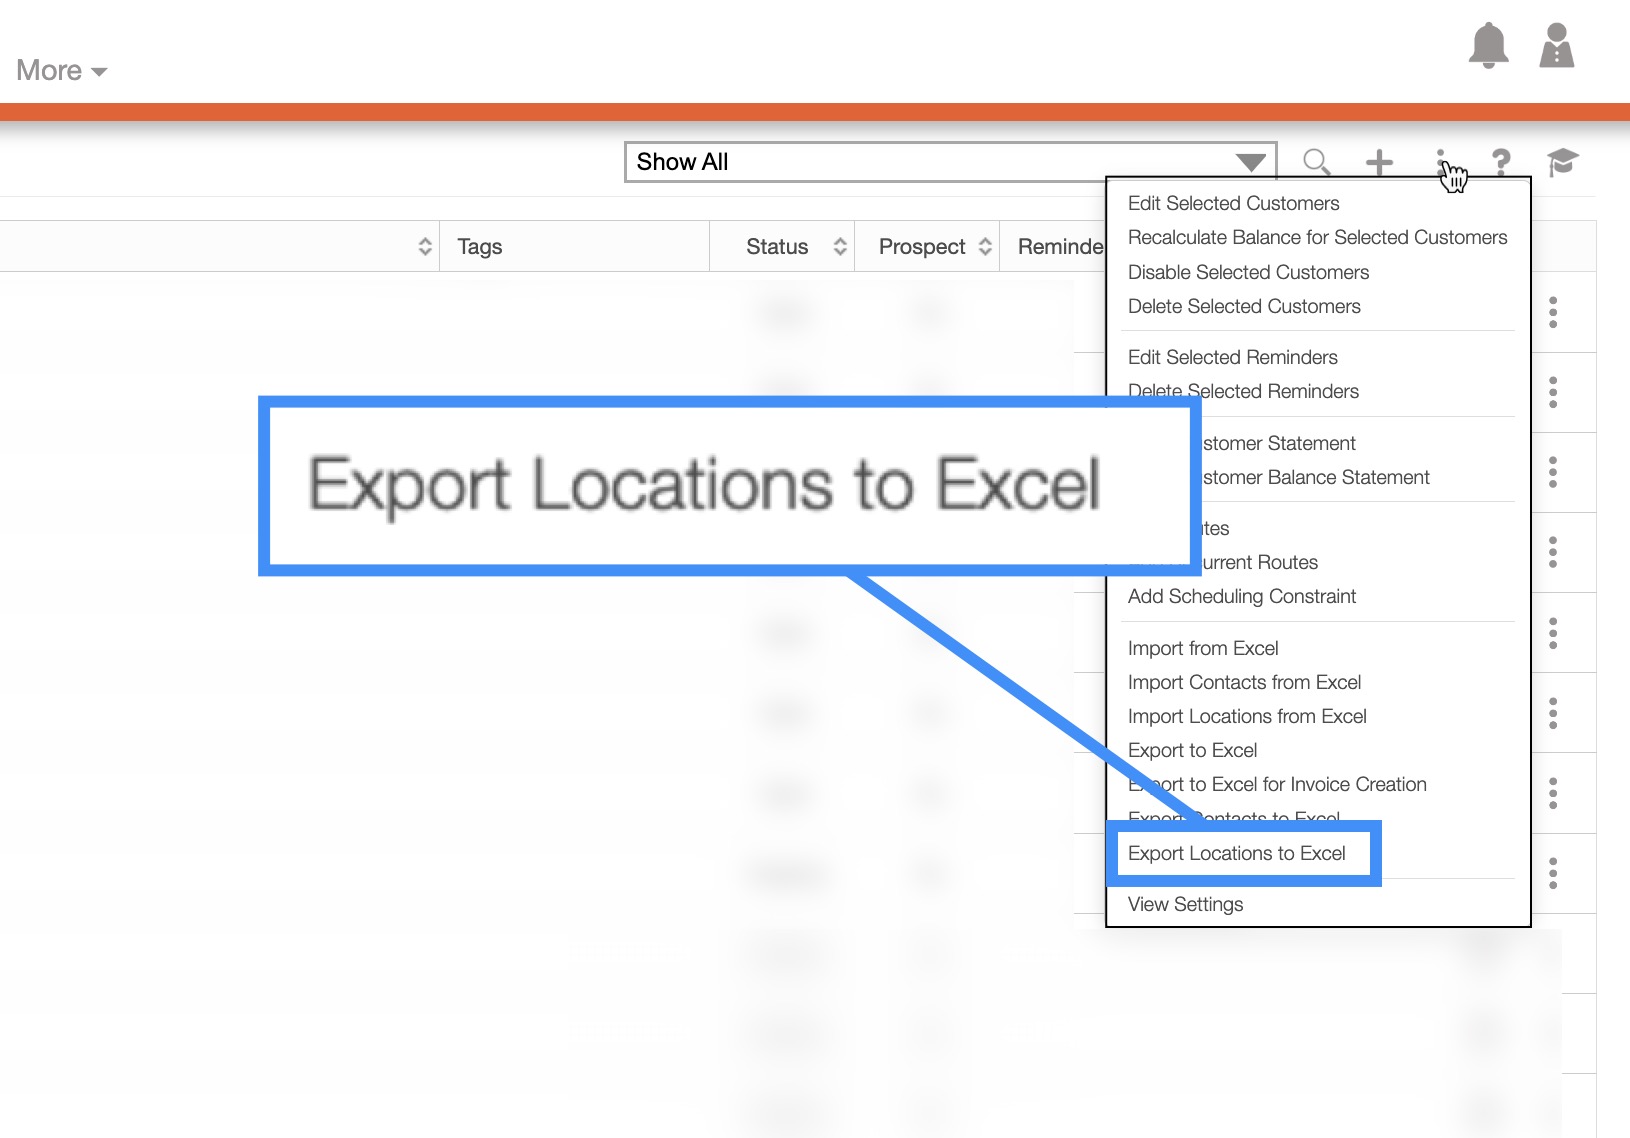Click the plus icon to add customer
Viewport: 1630px width, 1138px height.
click(1379, 162)
